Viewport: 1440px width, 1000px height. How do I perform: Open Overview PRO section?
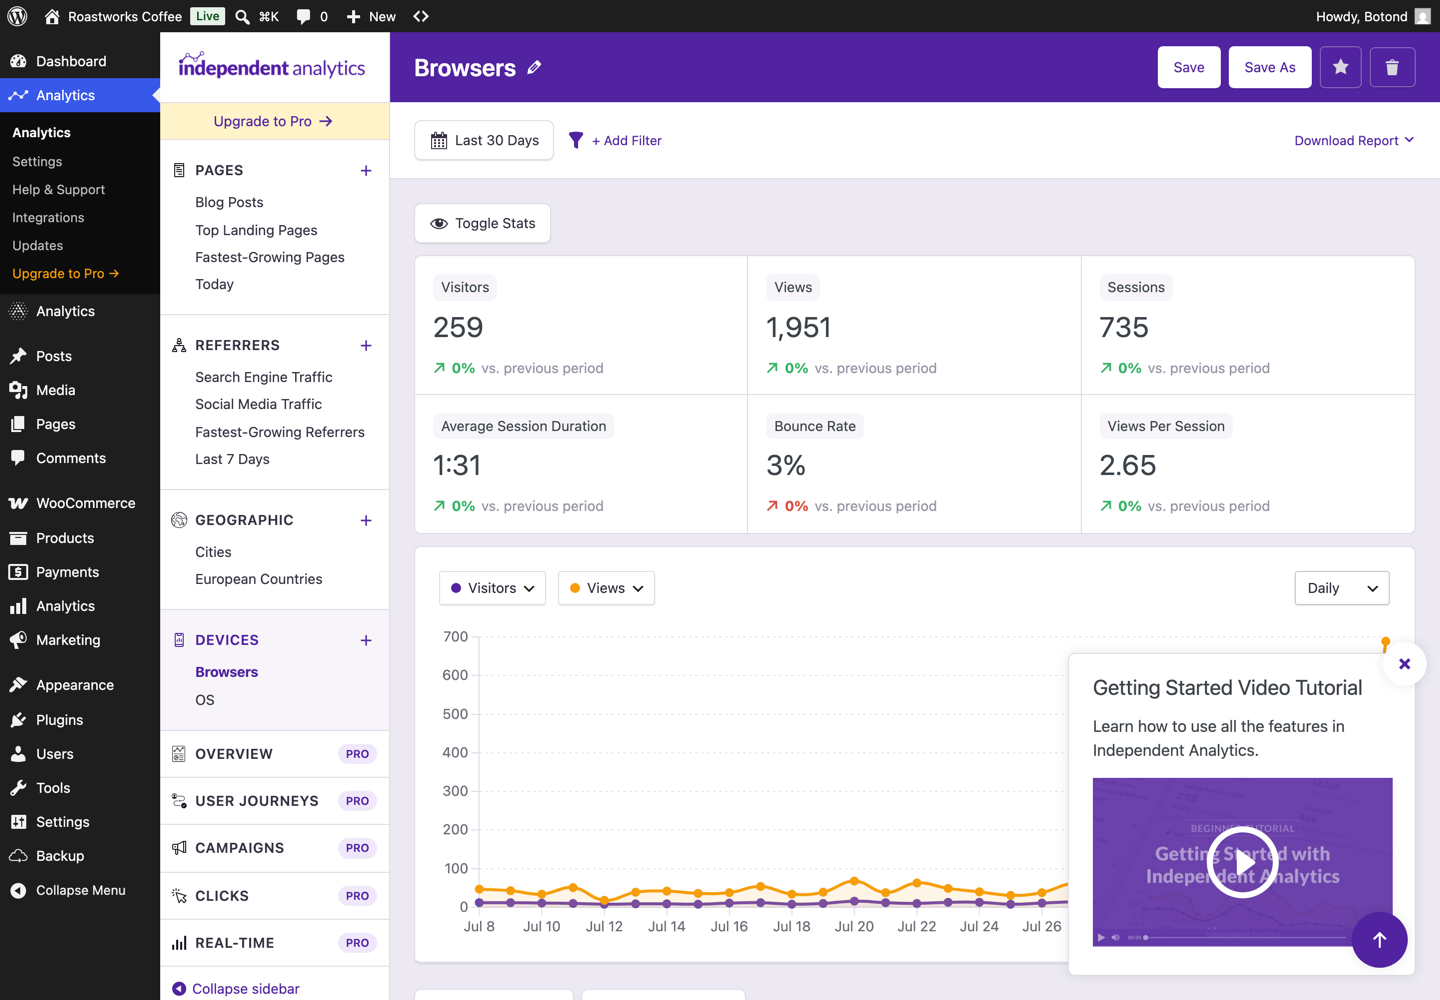274,754
